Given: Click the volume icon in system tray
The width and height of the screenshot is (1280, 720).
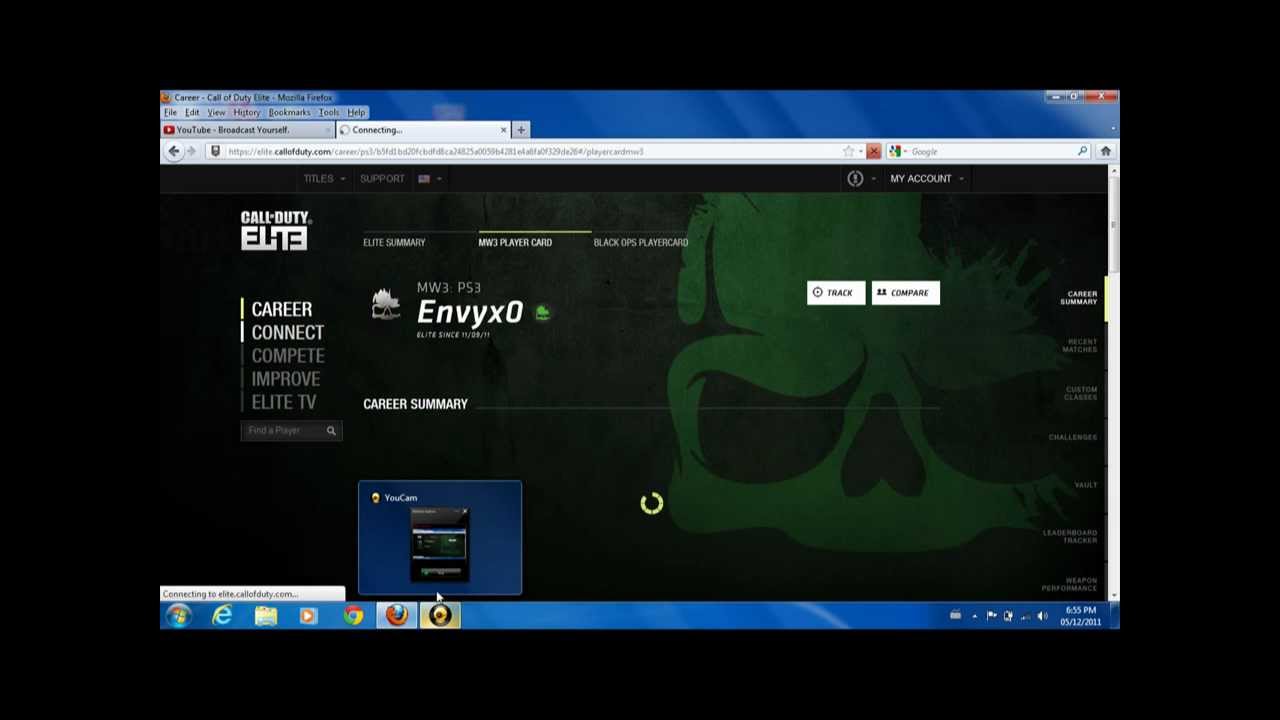Looking at the screenshot, I should click(x=1041, y=616).
